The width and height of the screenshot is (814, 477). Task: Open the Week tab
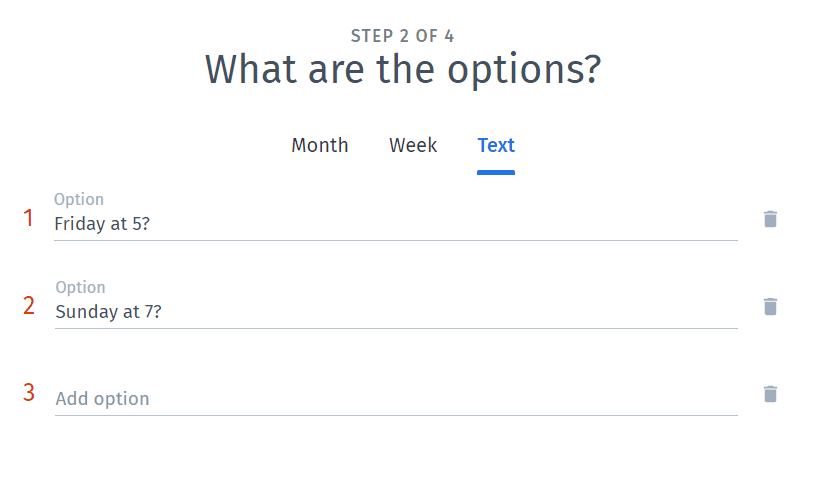click(x=413, y=145)
